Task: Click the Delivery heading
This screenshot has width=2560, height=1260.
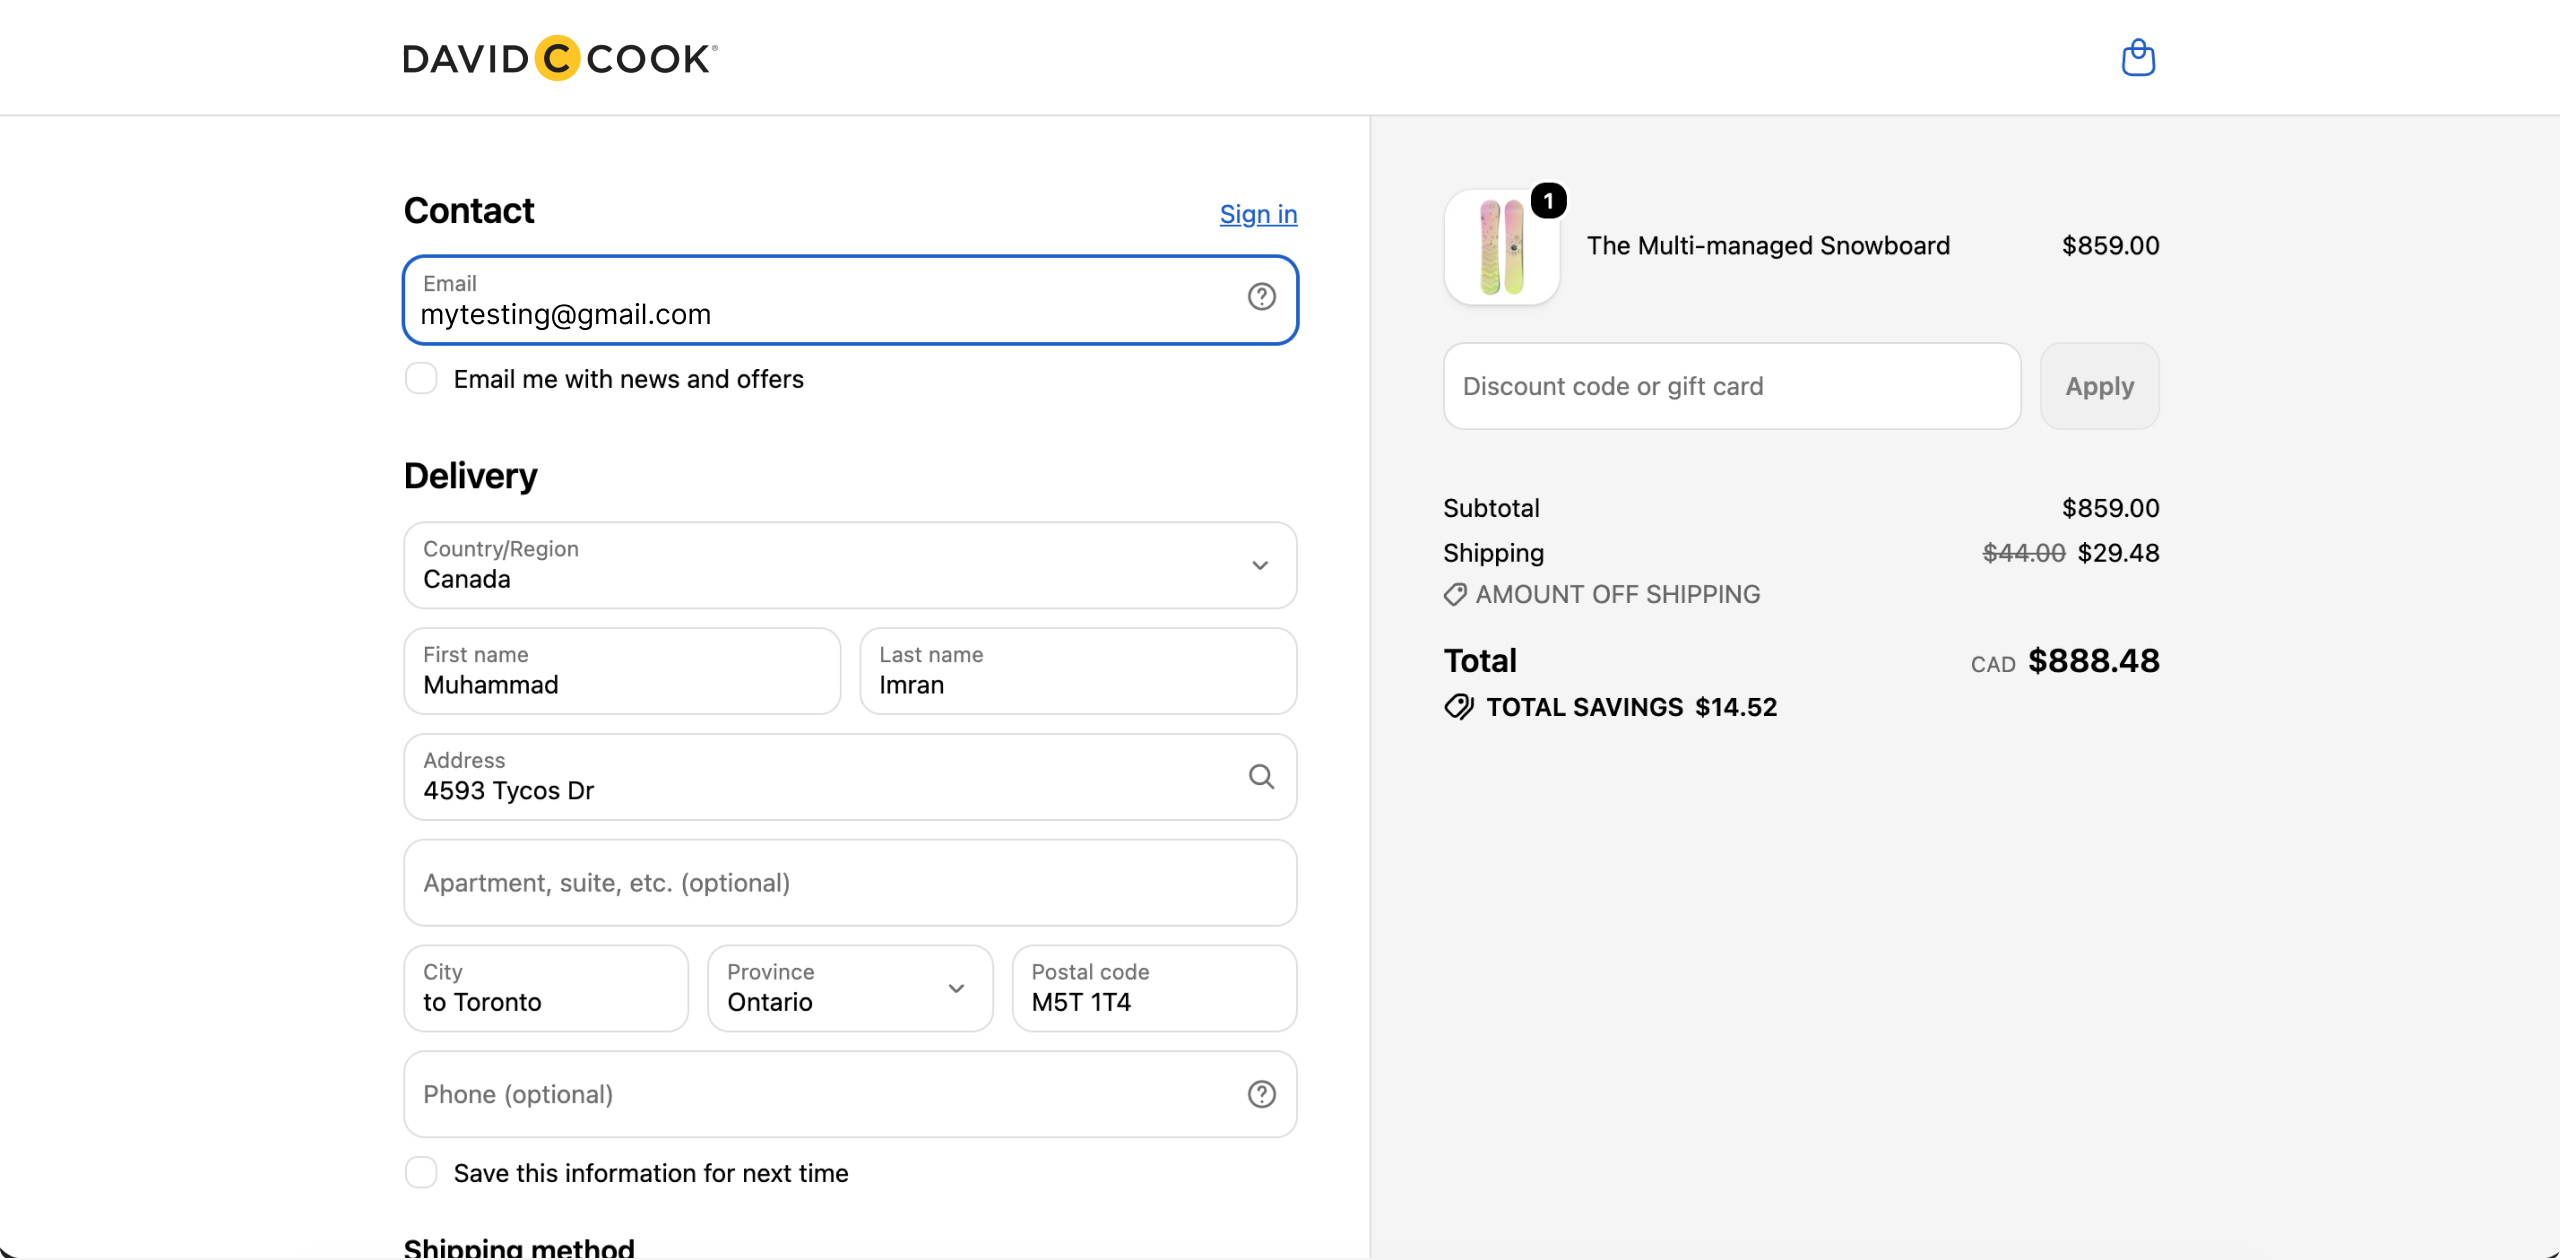Action: click(x=471, y=476)
